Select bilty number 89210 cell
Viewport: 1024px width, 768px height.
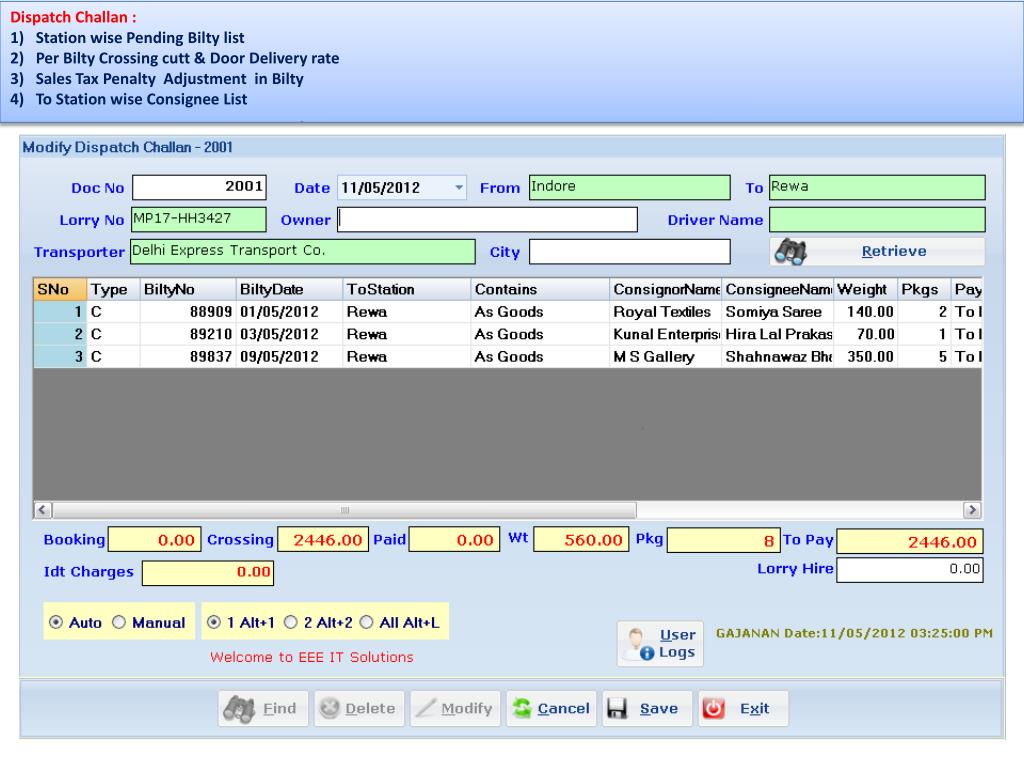point(188,334)
